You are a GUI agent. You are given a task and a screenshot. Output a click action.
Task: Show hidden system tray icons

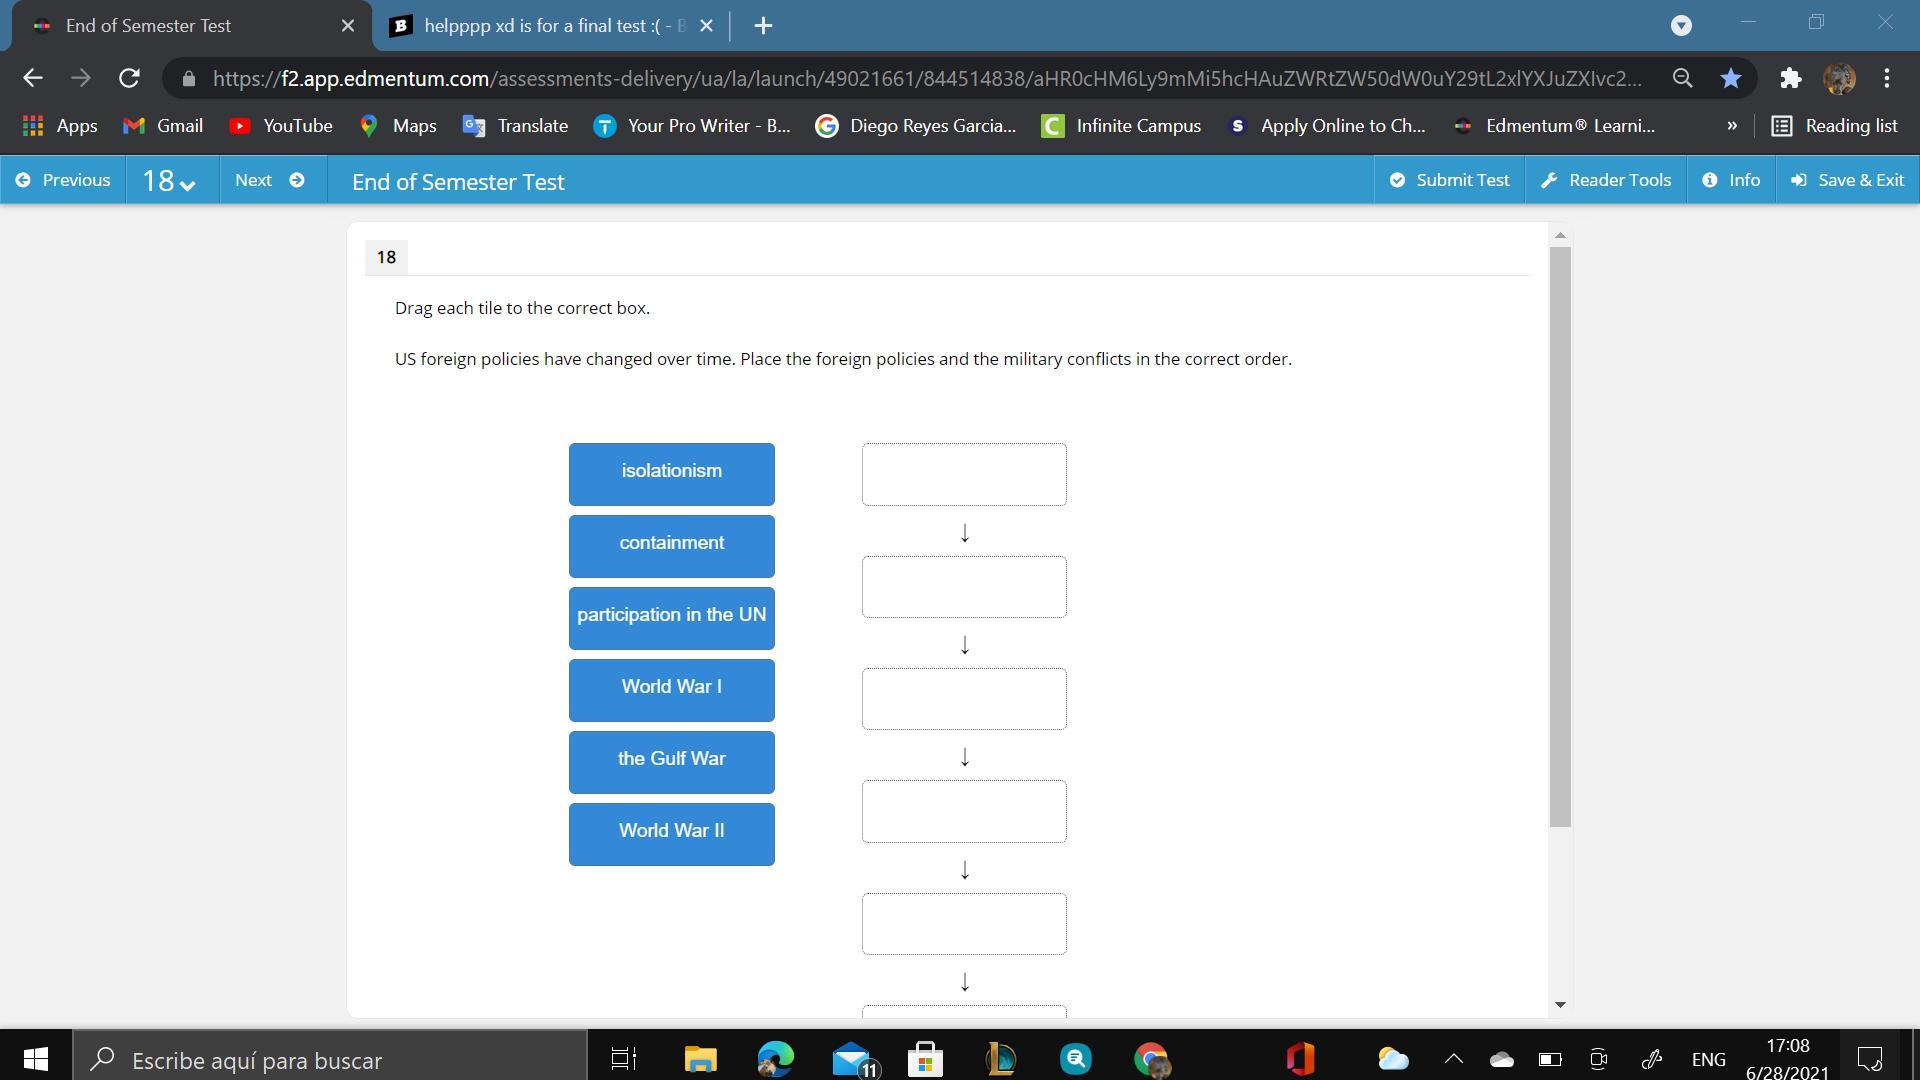point(1453,1059)
